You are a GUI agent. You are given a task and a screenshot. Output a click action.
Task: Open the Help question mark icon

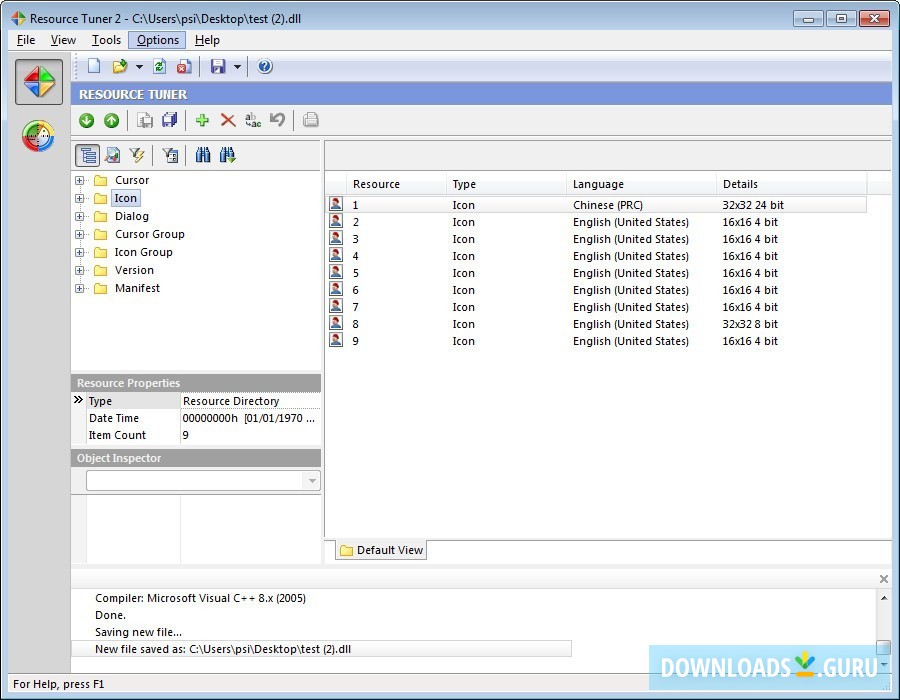[x=265, y=67]
